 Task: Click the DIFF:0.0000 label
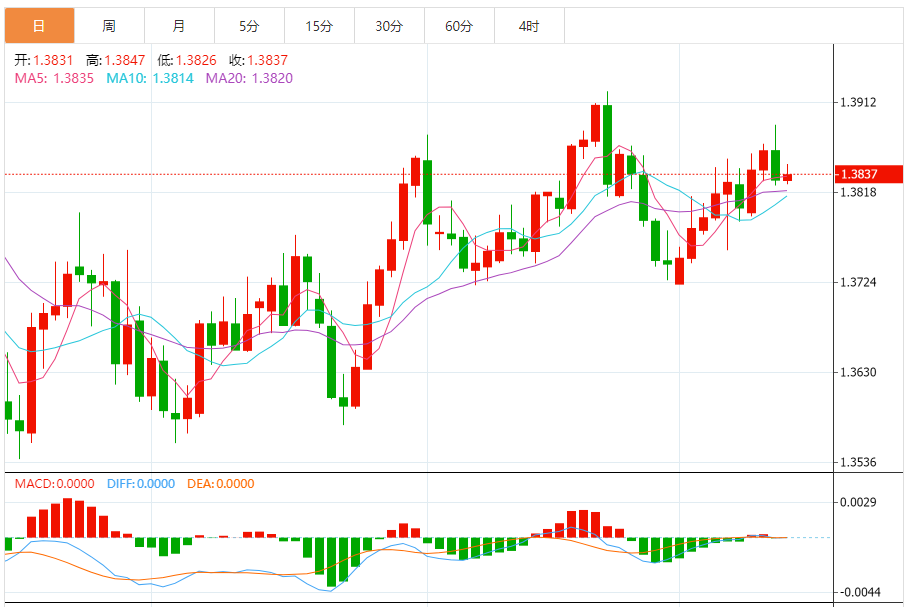(141, 484)
